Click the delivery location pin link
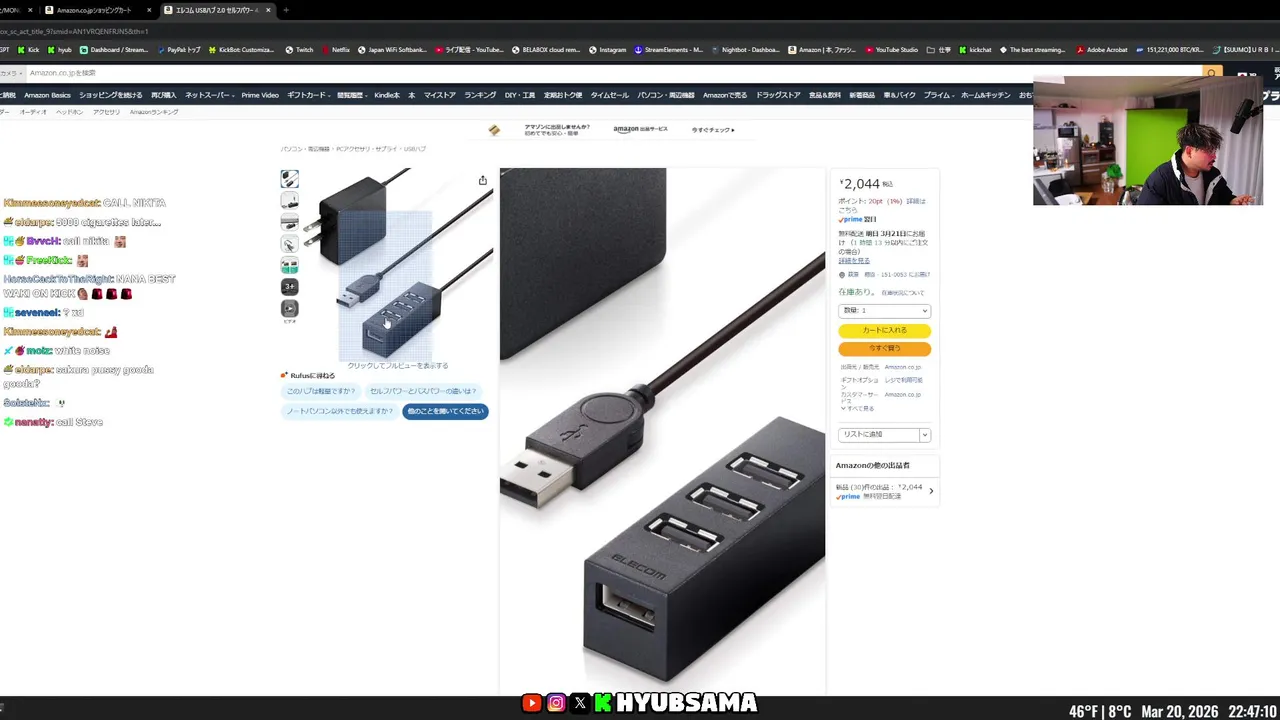Image resolution: width=1280 pixels, height=720 pixels. 885,274
